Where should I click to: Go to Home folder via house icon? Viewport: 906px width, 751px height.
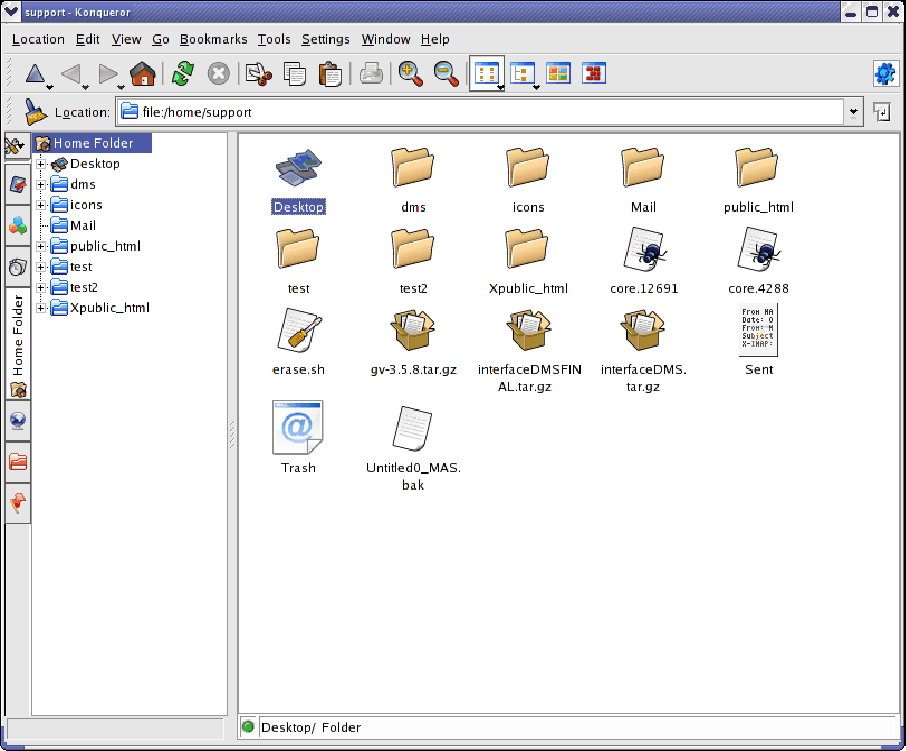tap(143, 73)
